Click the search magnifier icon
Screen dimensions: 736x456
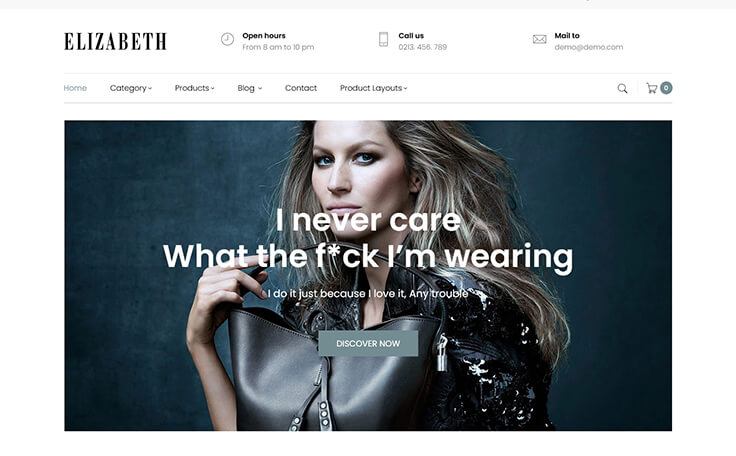622,88
